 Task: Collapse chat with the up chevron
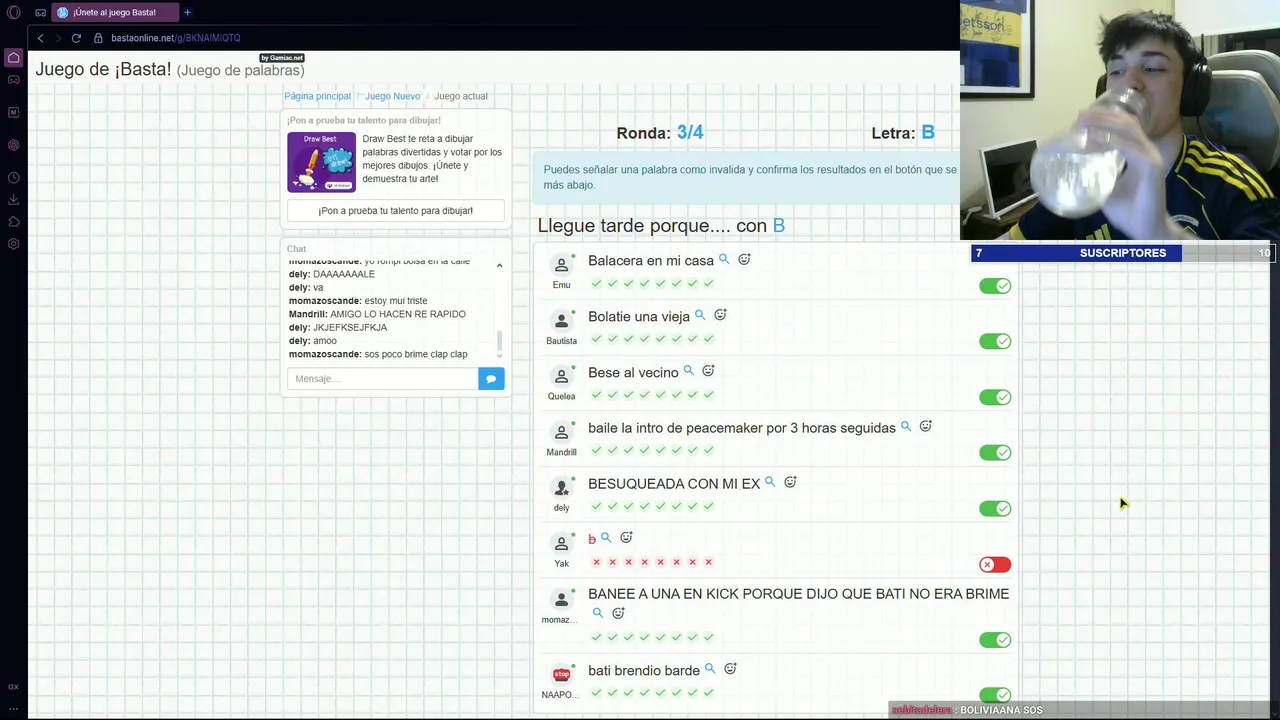[499, 266]
